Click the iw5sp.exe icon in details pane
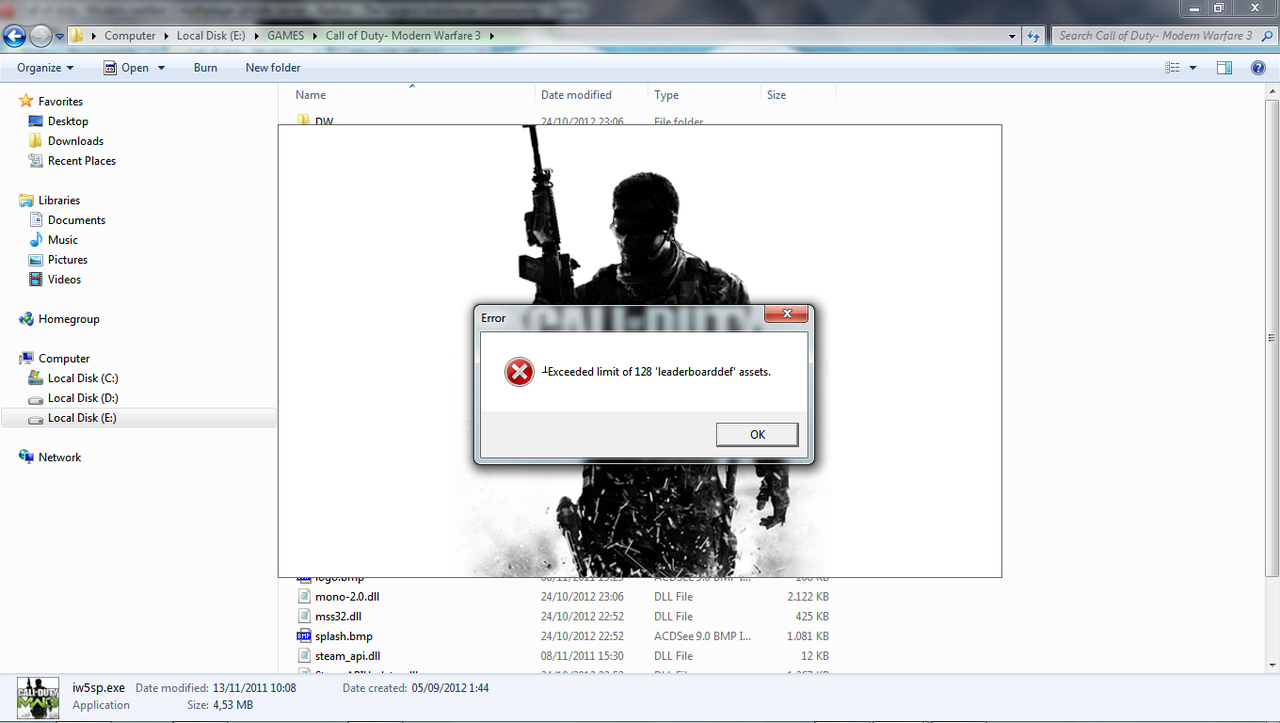 click(39, 697)
